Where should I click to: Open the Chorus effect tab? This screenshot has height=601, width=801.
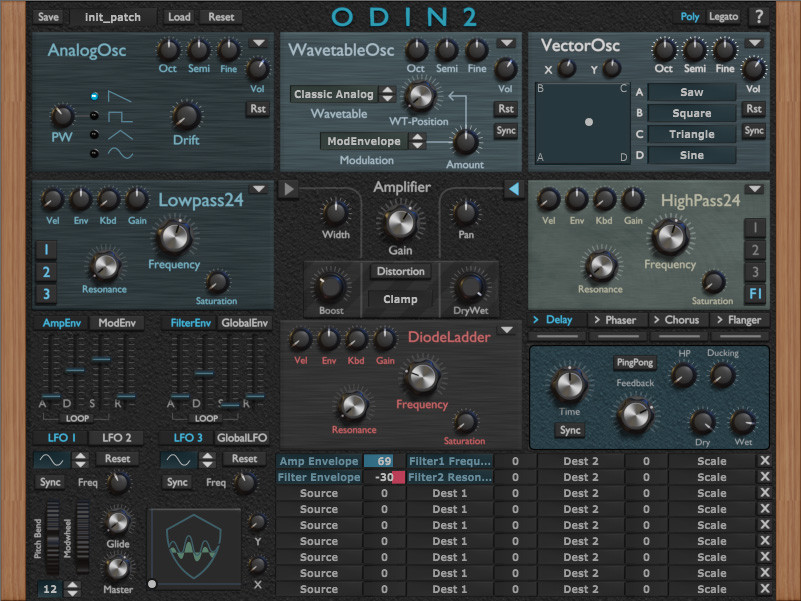coord(676,320)
